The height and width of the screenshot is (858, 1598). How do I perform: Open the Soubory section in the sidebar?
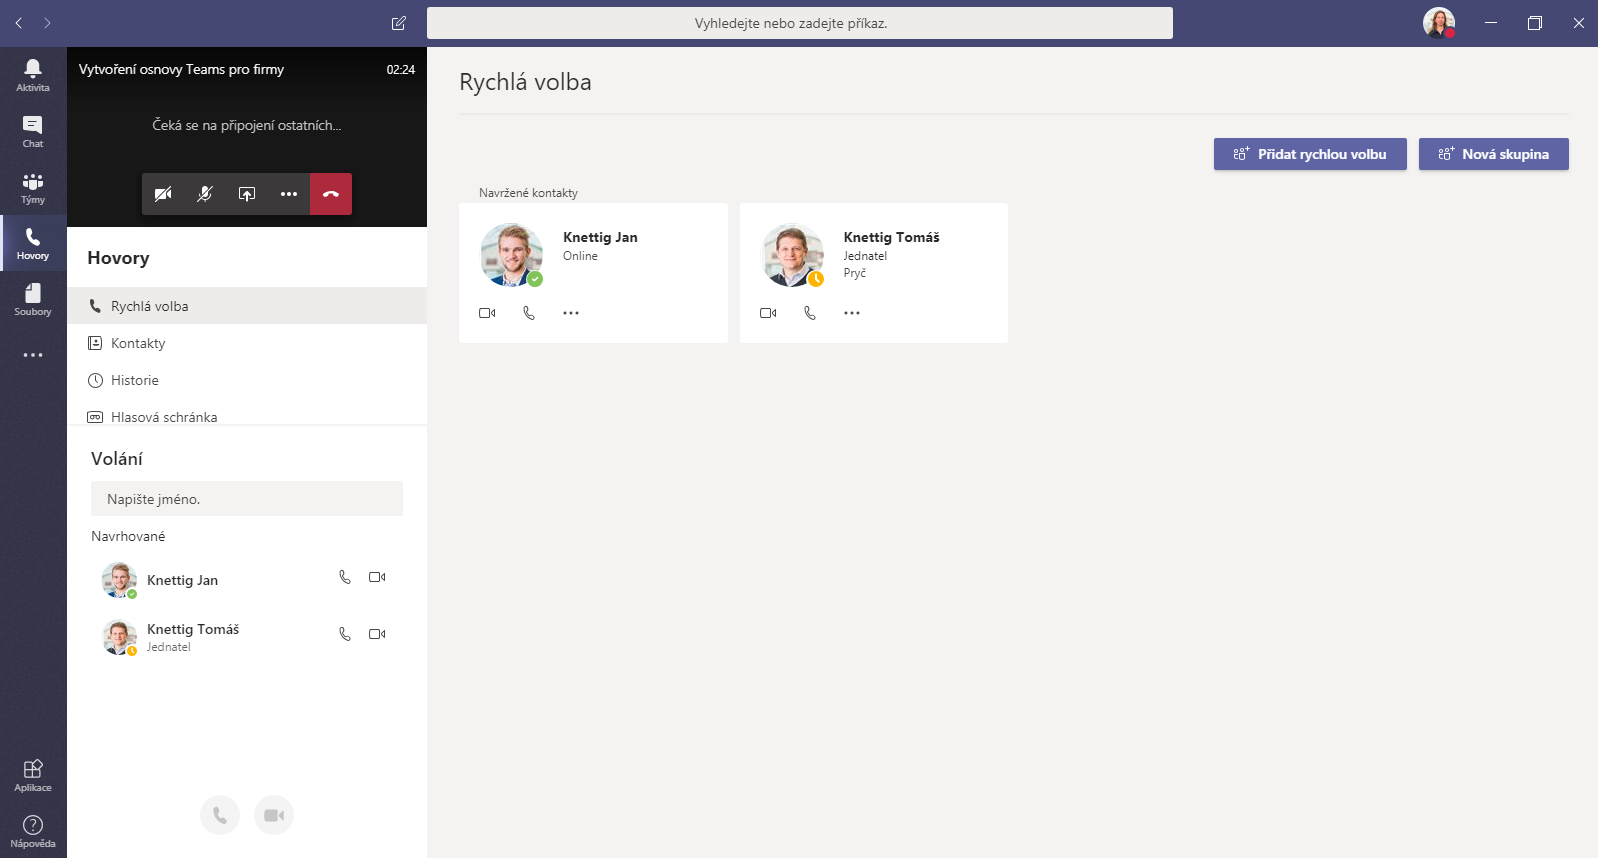[x=33, y=299]
